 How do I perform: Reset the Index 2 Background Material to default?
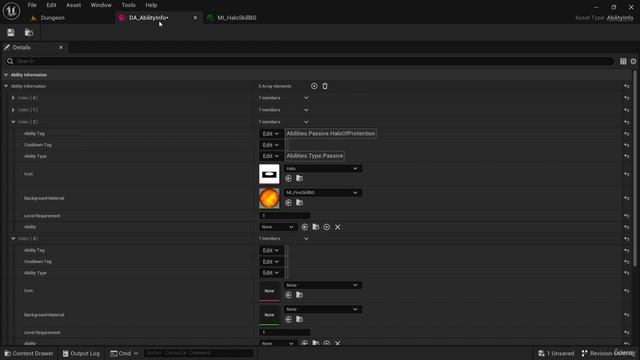pos(627,198)
